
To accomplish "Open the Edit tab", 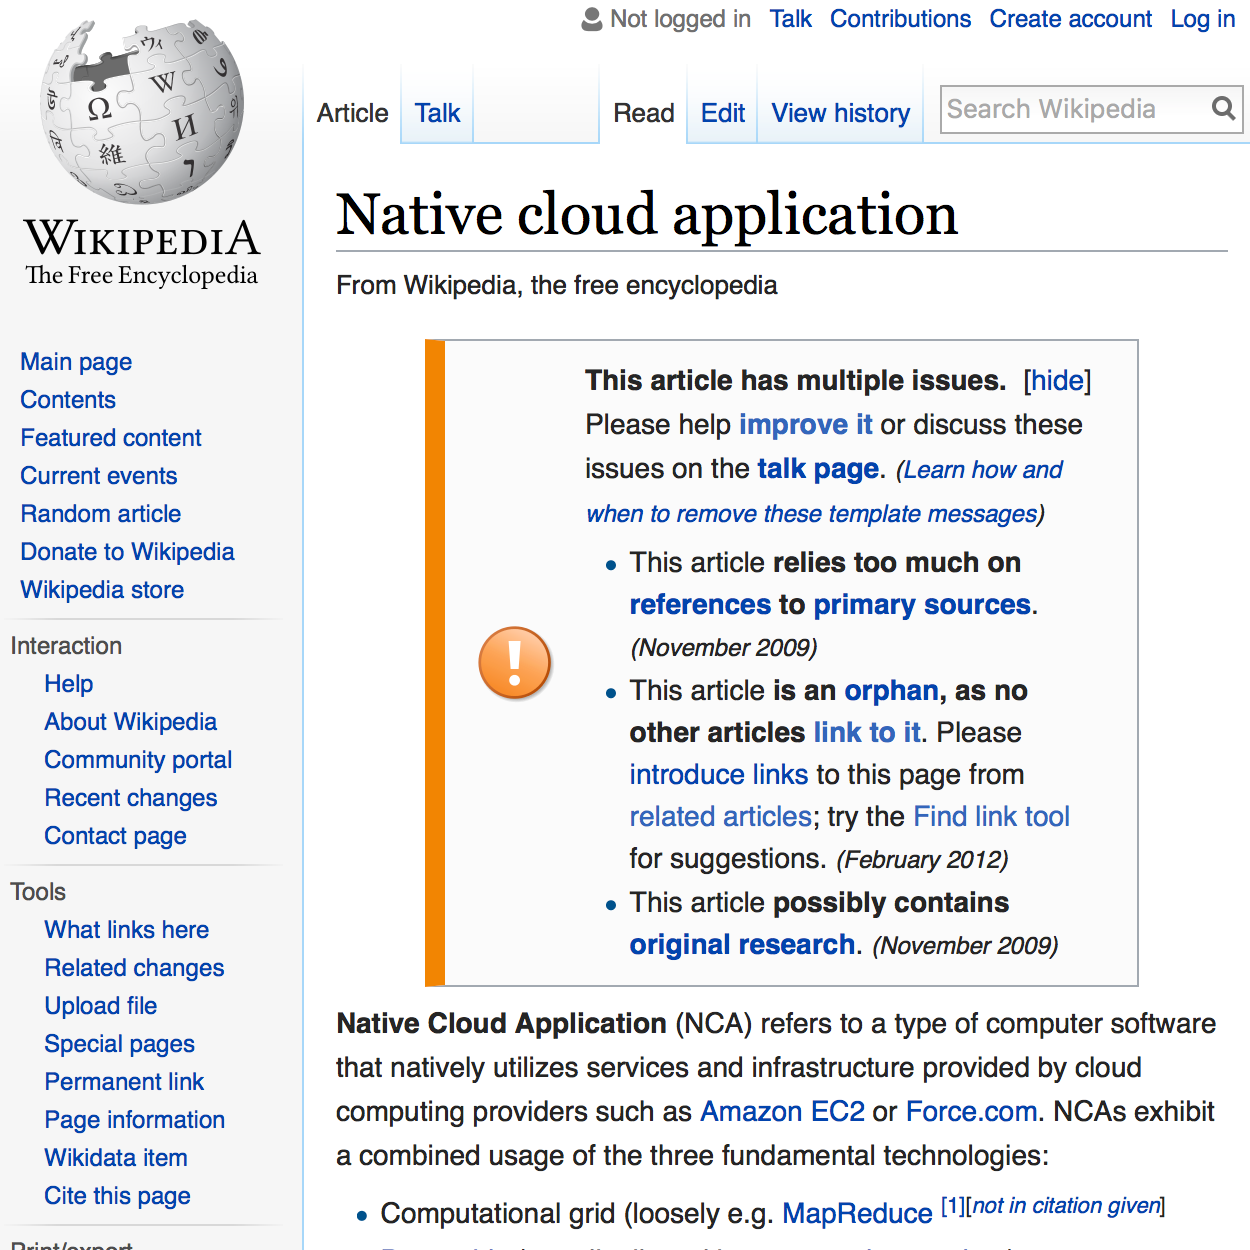I will click(x=721, y=113).
